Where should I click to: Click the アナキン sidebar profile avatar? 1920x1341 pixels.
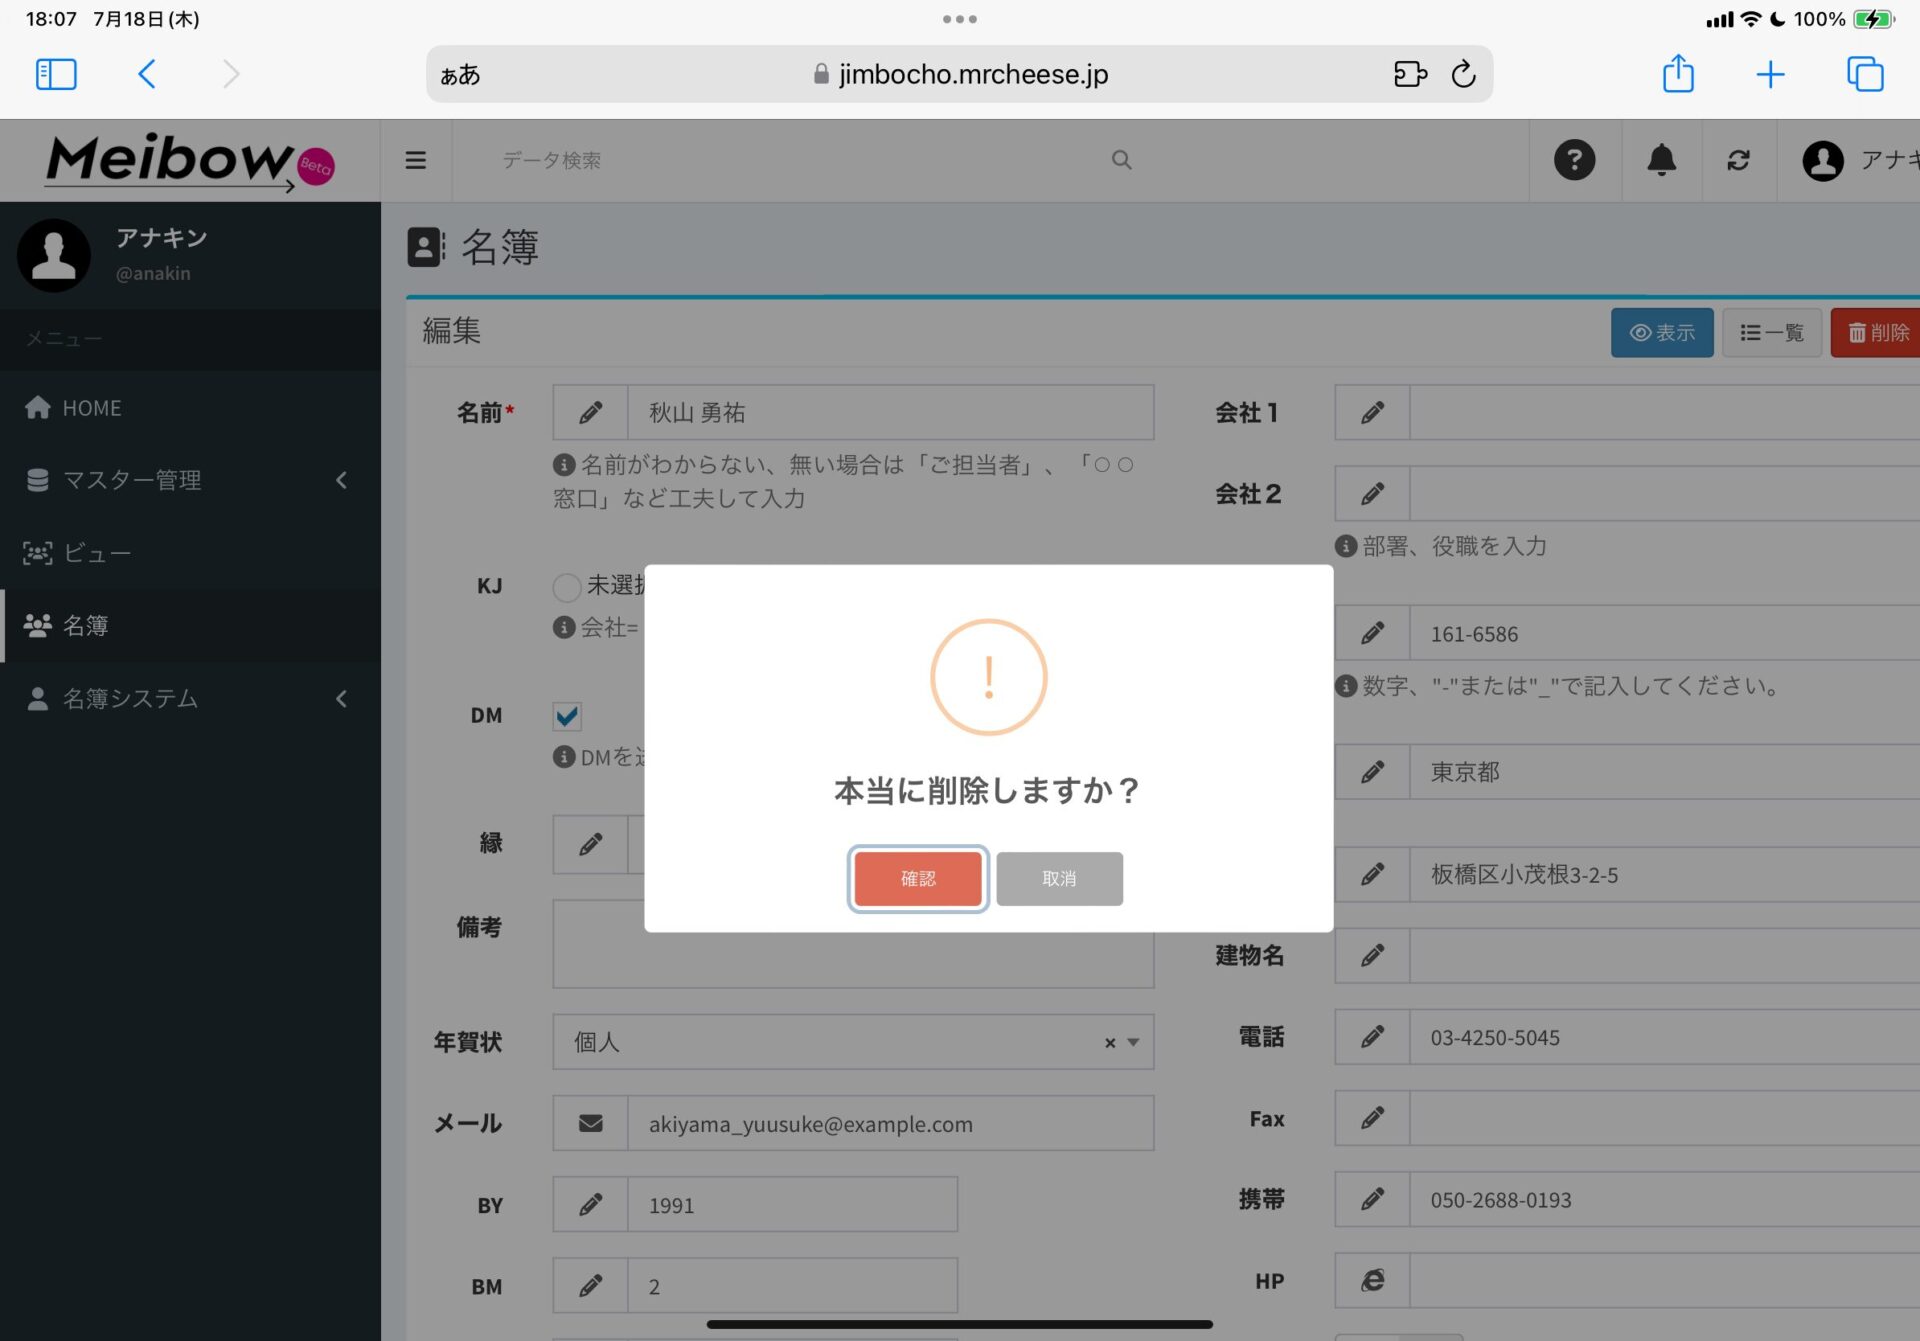54,255
